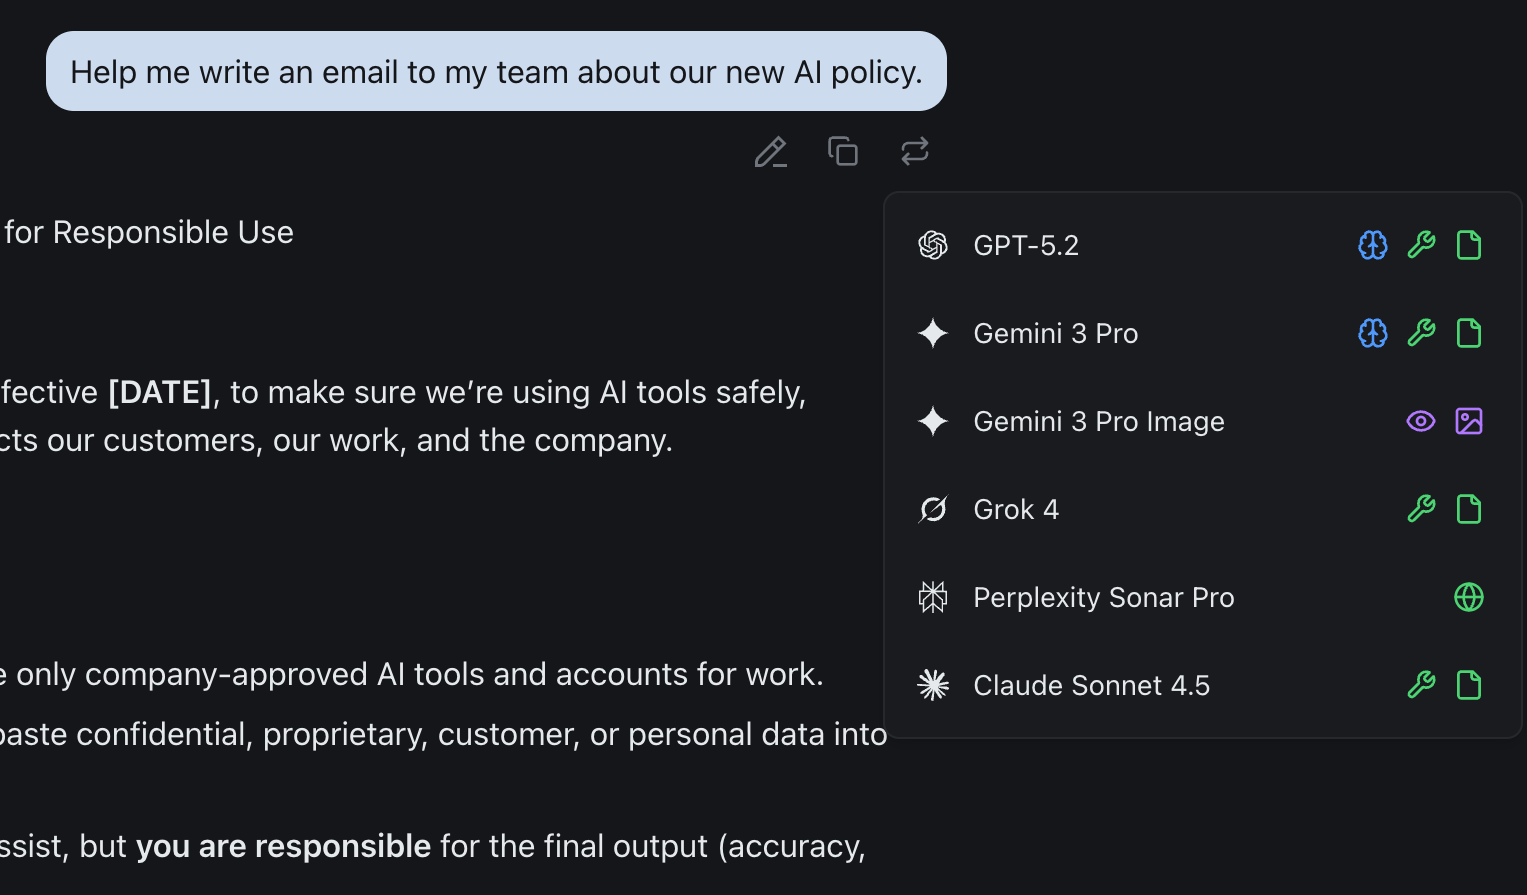
Task: Click the file icon beside Grok 4
Action: (x=1469, y=509)
